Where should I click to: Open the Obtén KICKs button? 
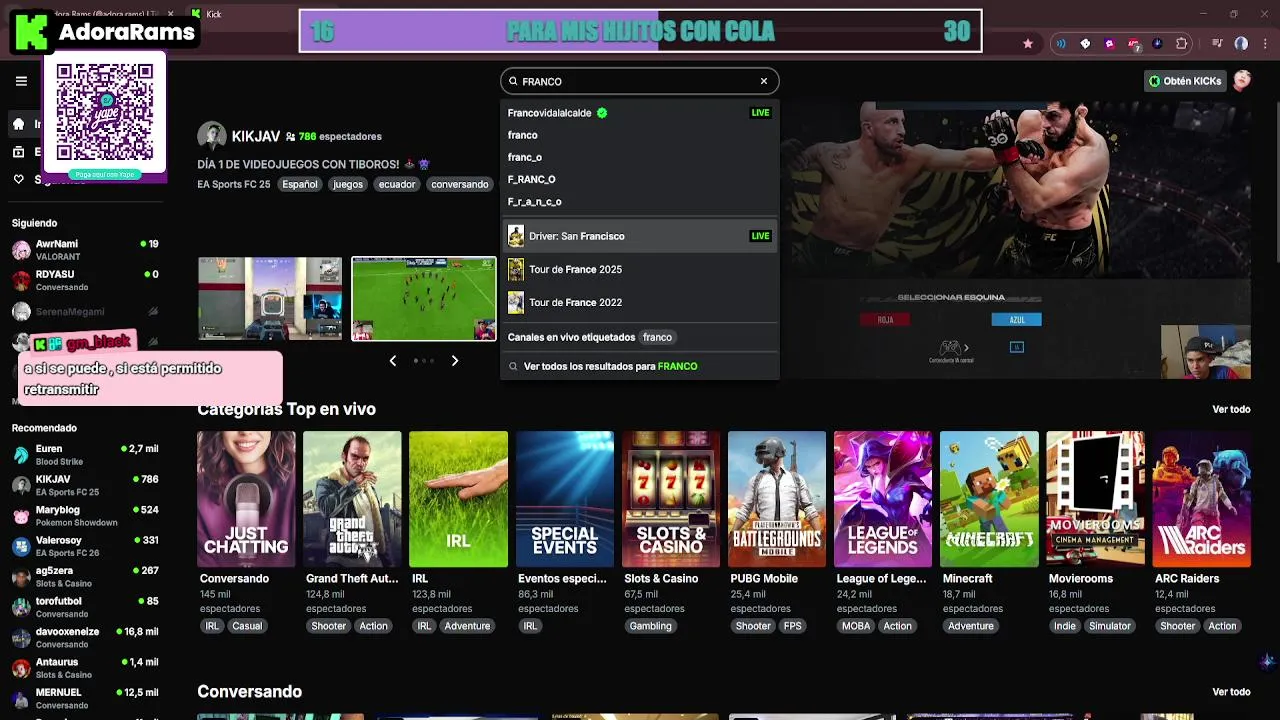coord(1185,81)
